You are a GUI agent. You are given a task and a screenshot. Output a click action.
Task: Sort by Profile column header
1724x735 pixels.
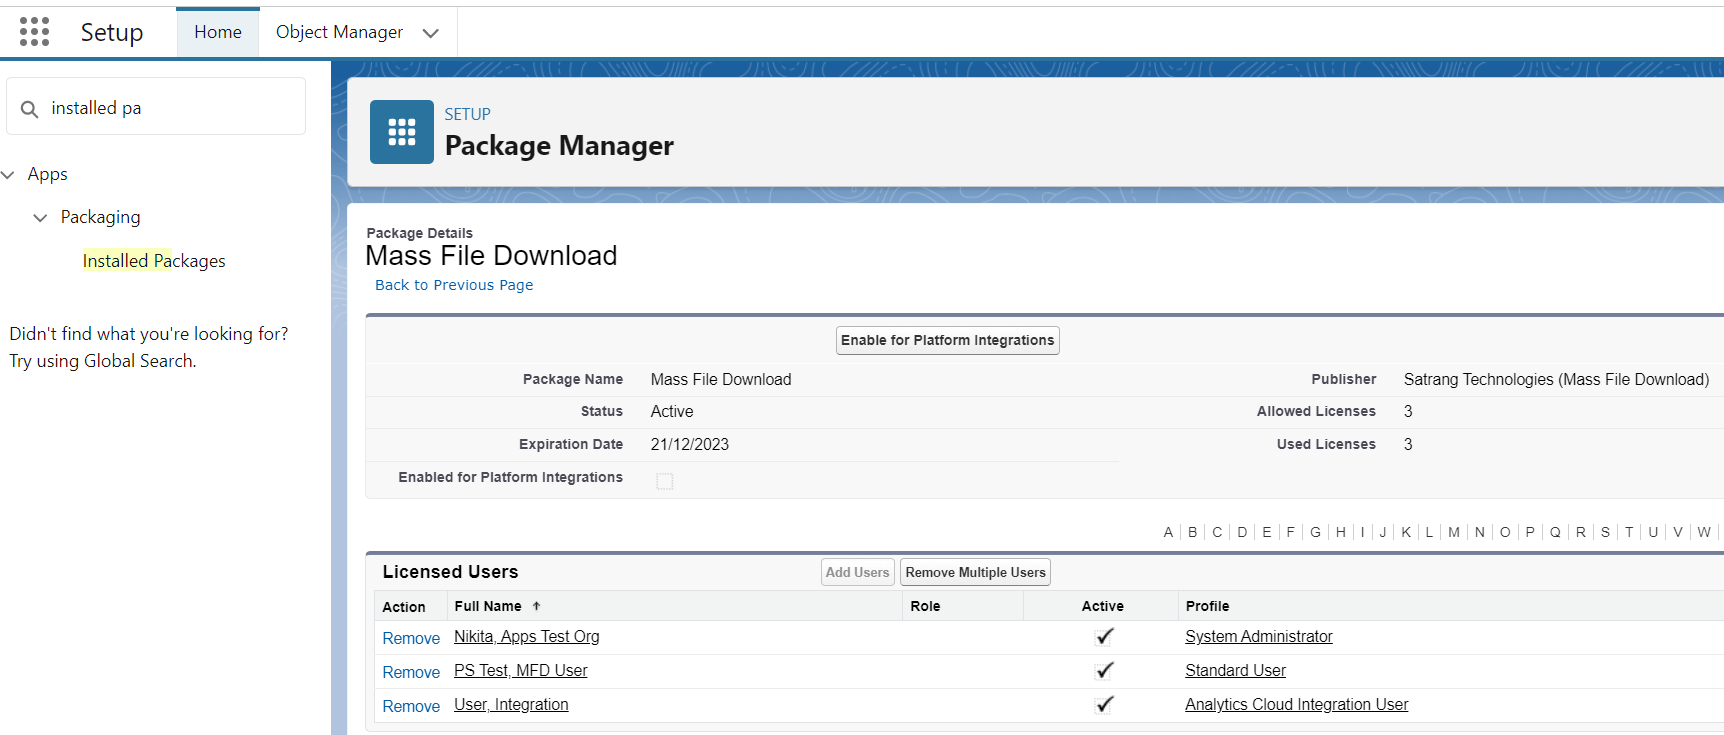(x=1207, y=606)
